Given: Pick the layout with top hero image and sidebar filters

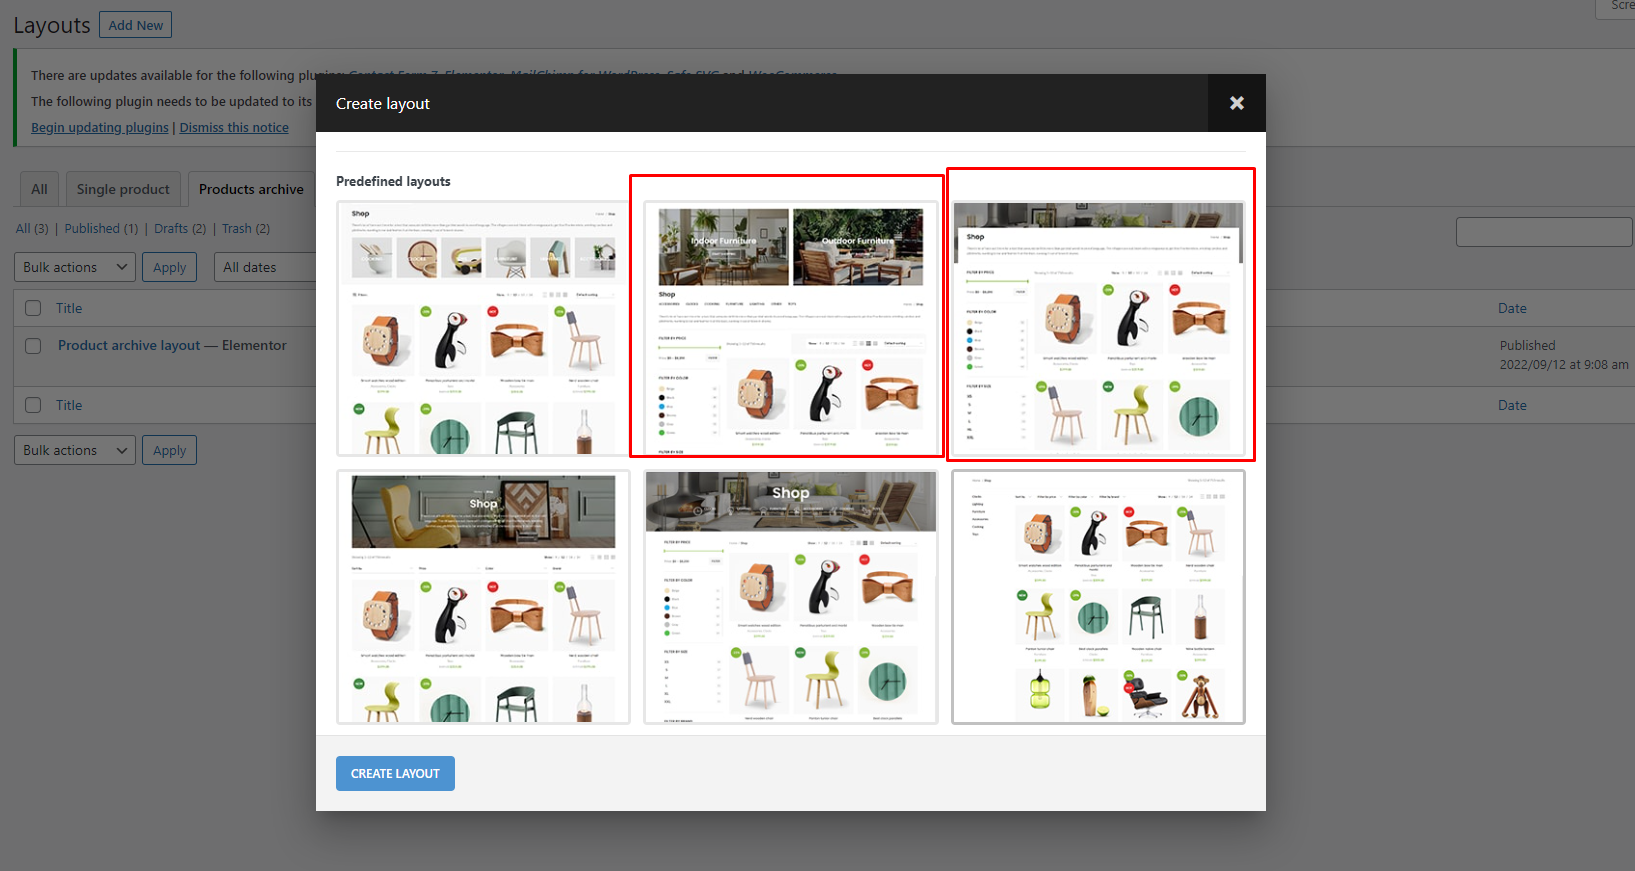Looking at the screenshot, I should [x=1098, y=329].
